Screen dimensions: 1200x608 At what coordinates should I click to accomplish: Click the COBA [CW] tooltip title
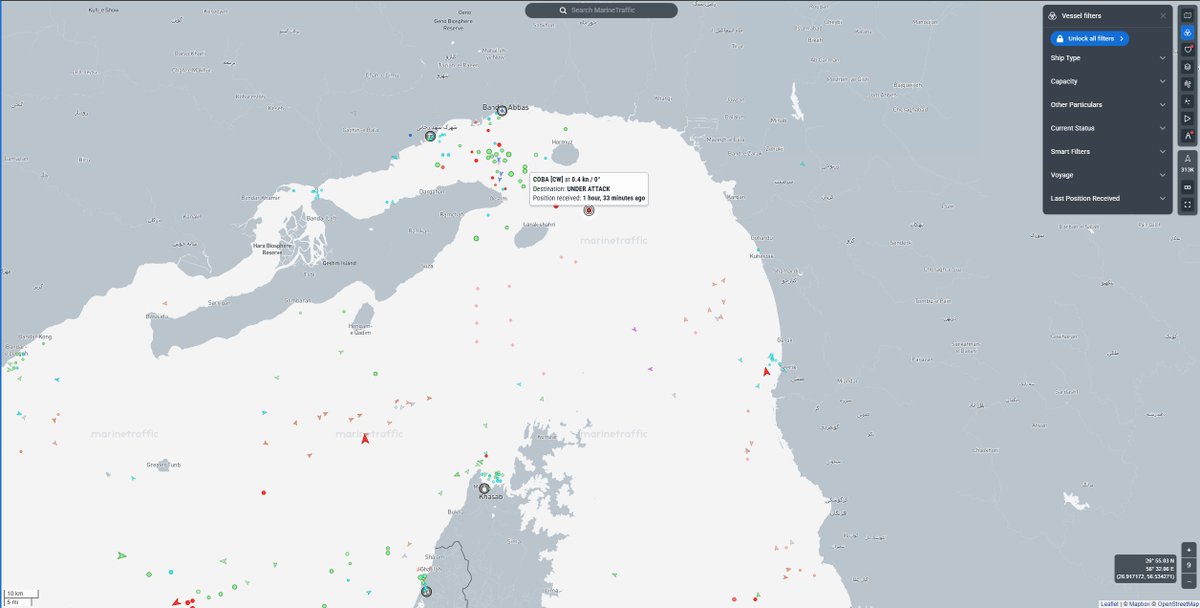[549, 179]
